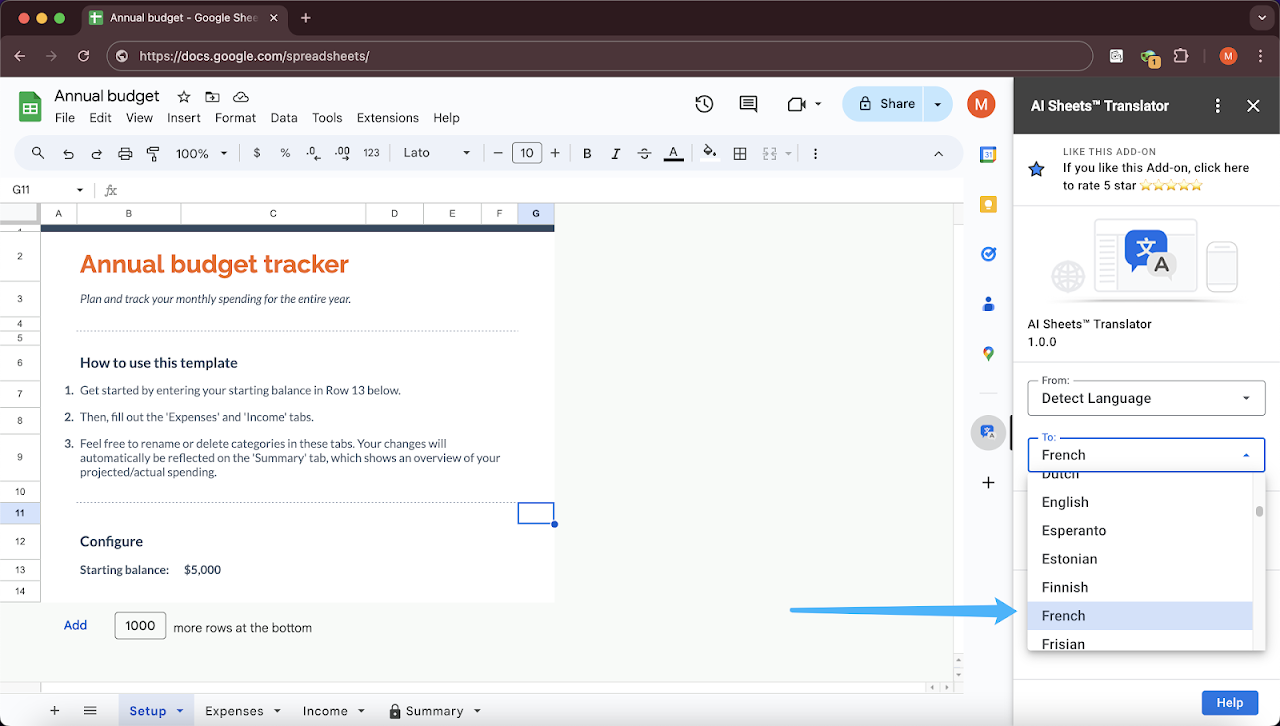The image size is (1280, 726).
Task: Open the Format menu
Action: coord(235,117)
